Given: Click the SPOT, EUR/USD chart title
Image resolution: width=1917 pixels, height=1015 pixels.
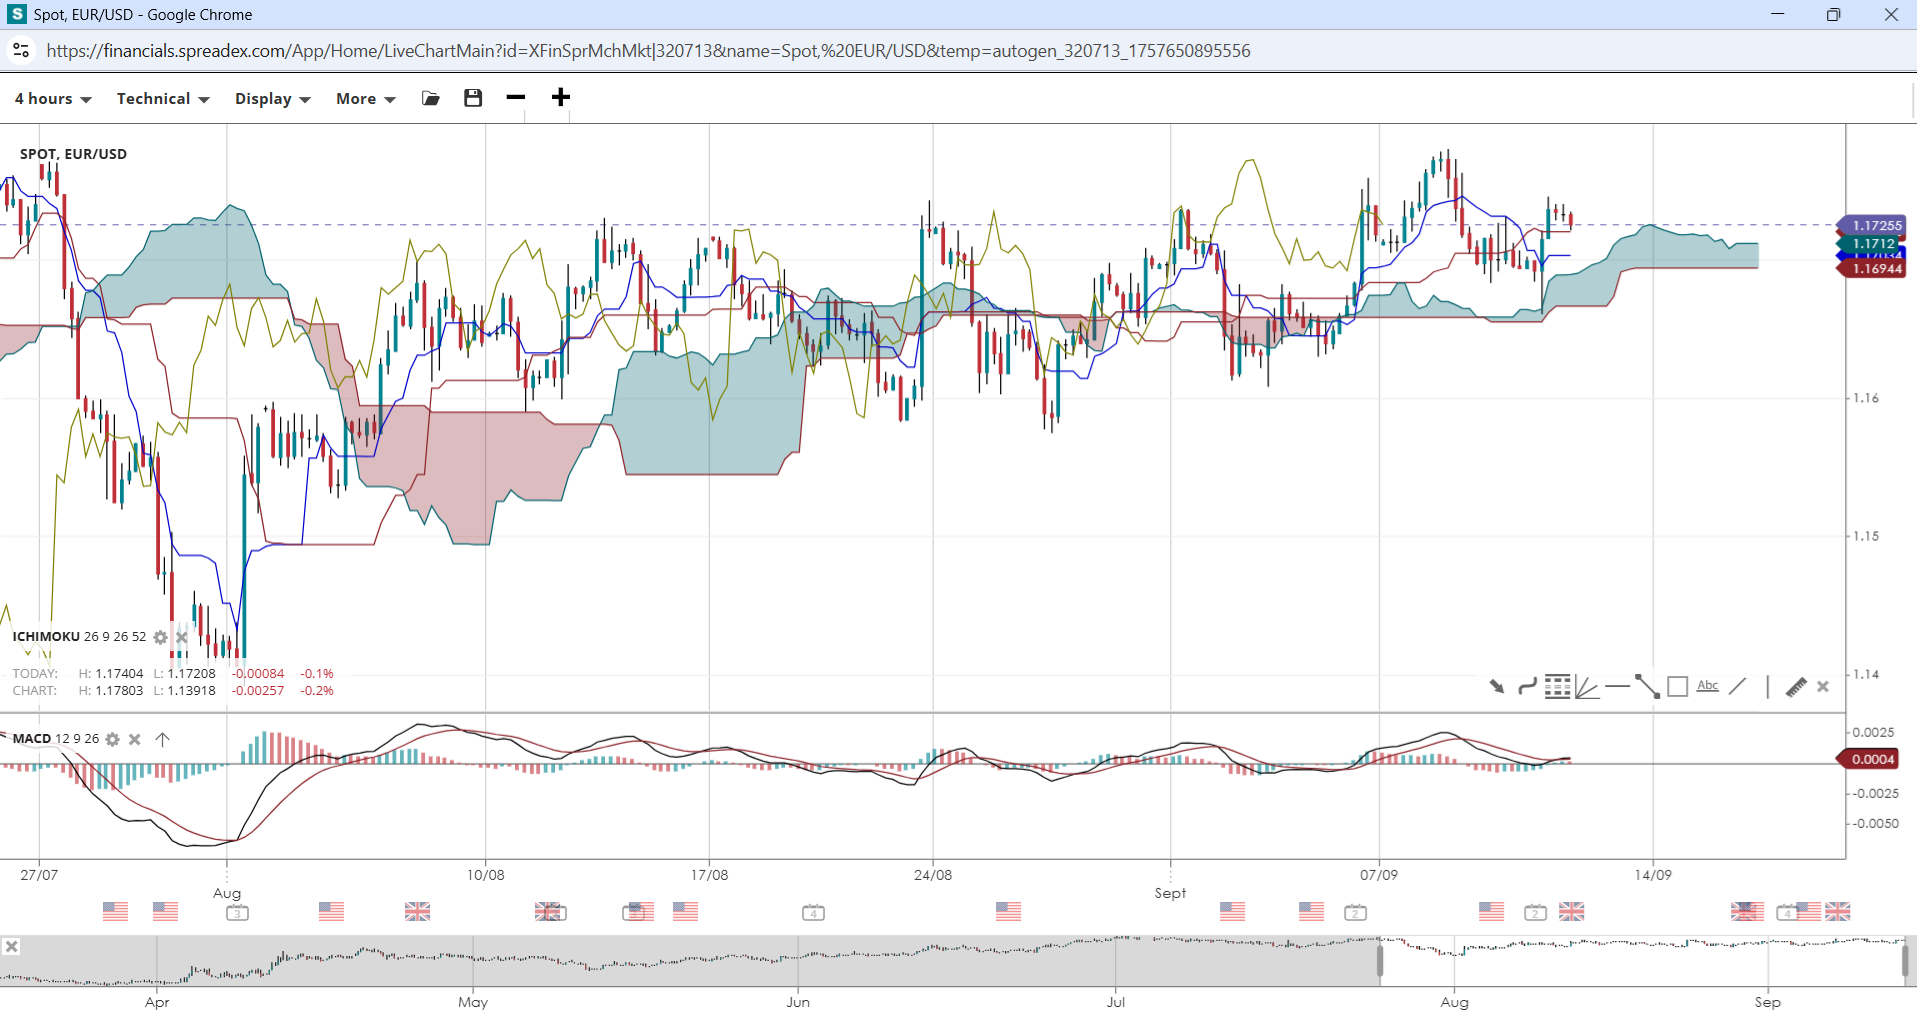Looking at the screenshot, I should coord(73,154).
